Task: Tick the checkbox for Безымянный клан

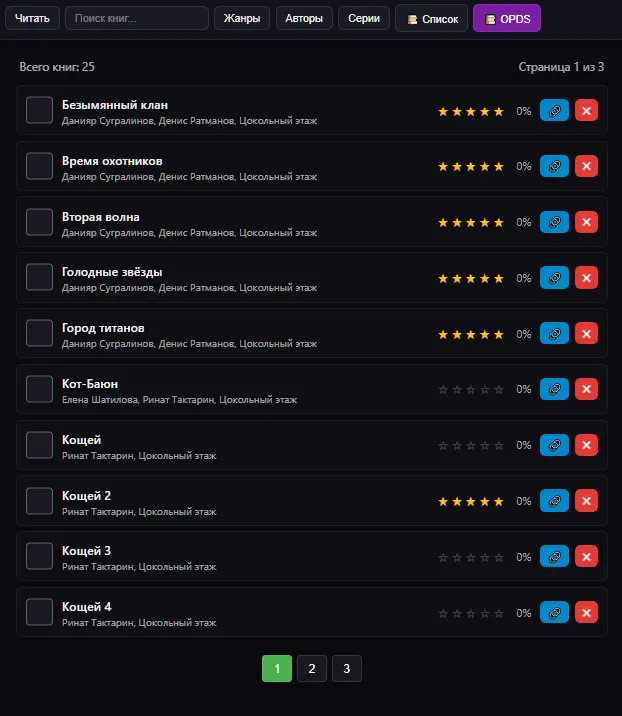Action: click(39, 110)
